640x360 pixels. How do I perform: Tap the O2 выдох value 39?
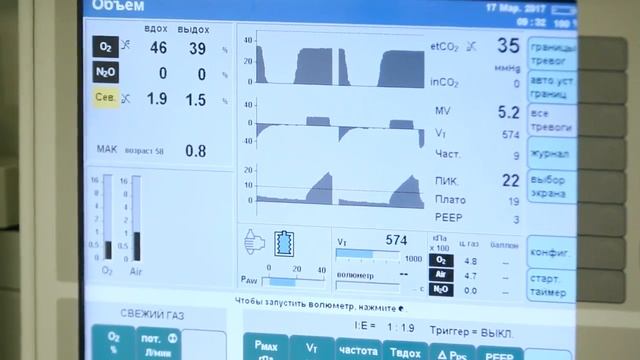pos(197,49)
